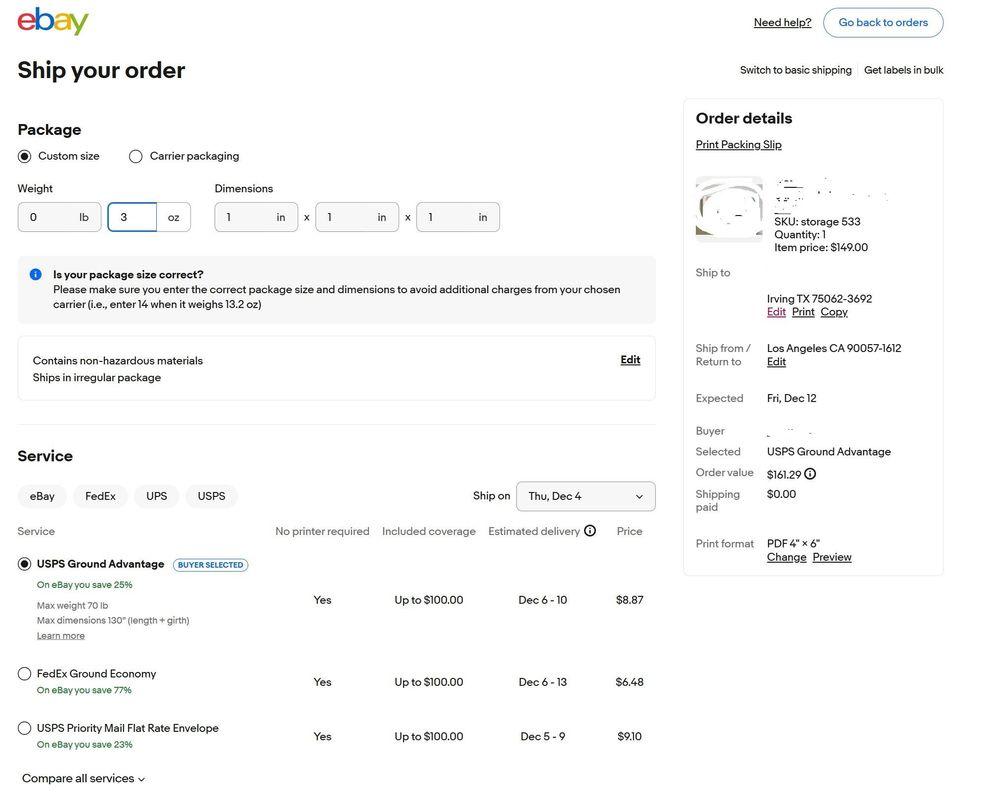This screenshot has width=999, height=800.
Task: Filter services by FedEx
Action: (101, 496)
